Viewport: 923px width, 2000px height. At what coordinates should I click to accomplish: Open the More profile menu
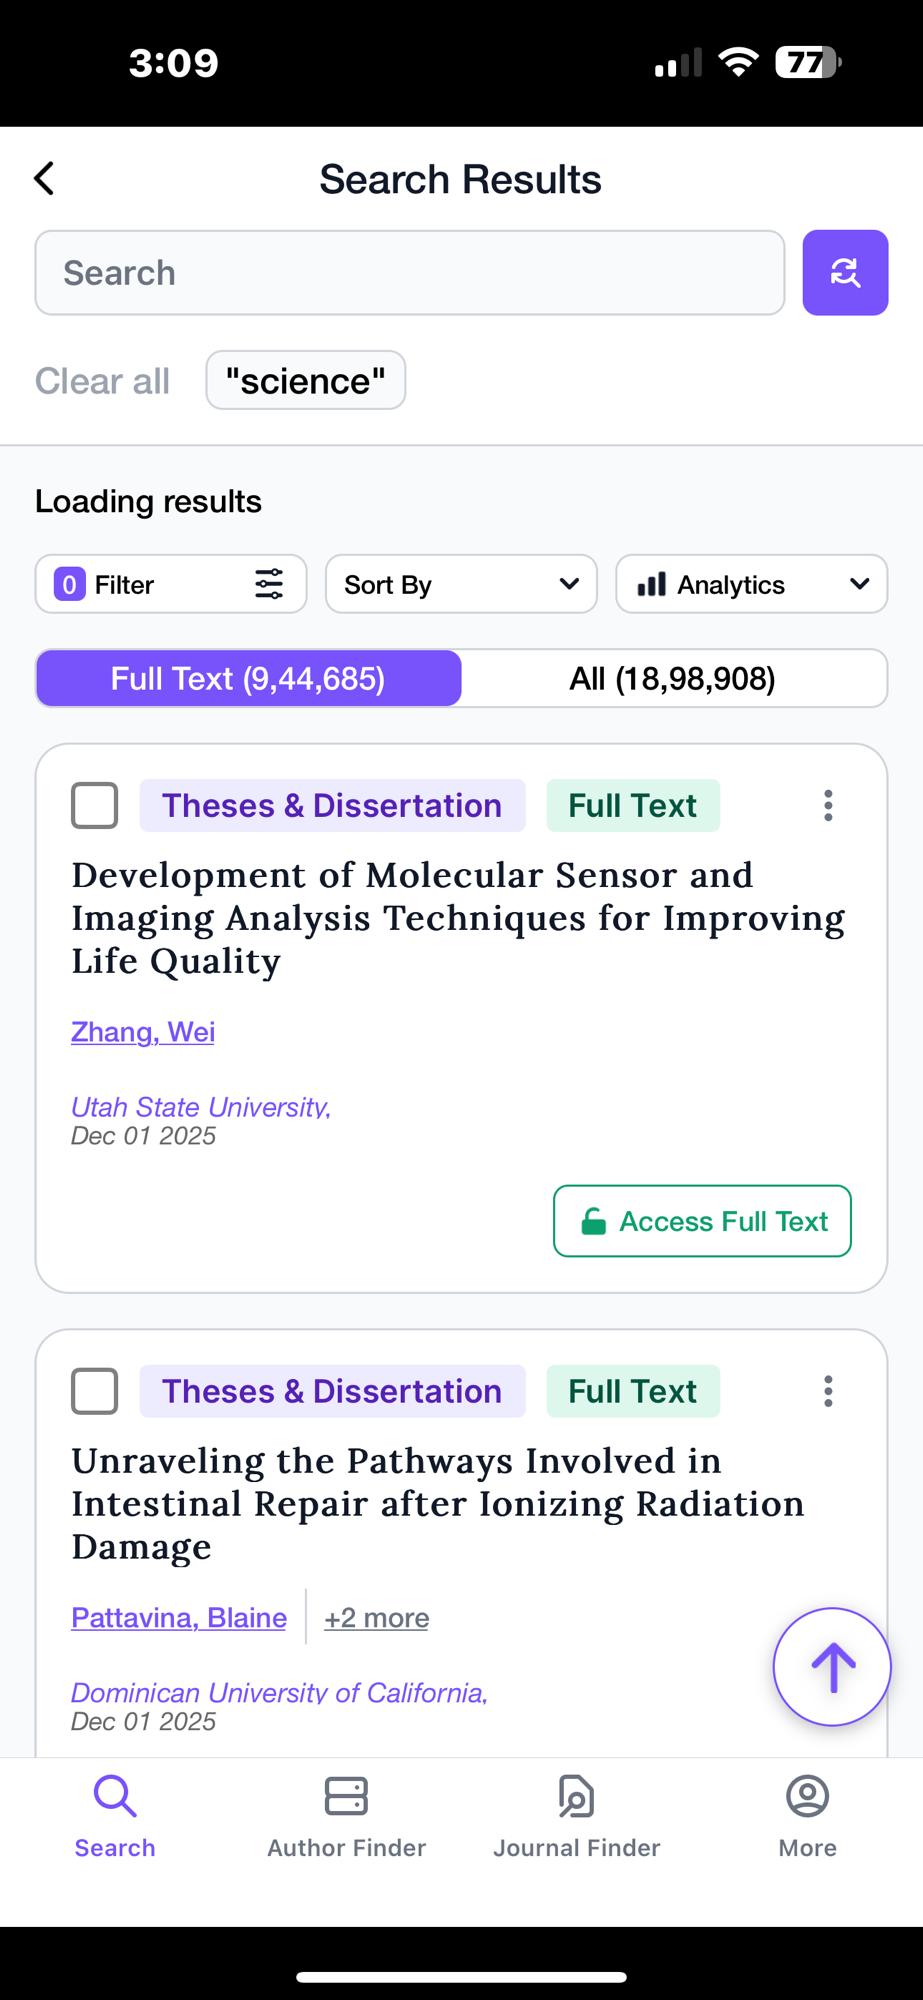tap(807, 1817)
